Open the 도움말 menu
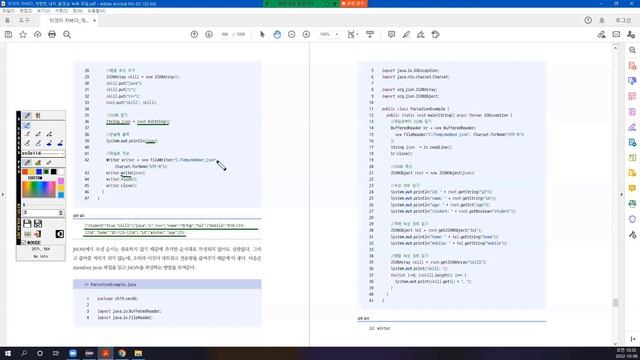 pyautogui.click(x=96, y=11)
